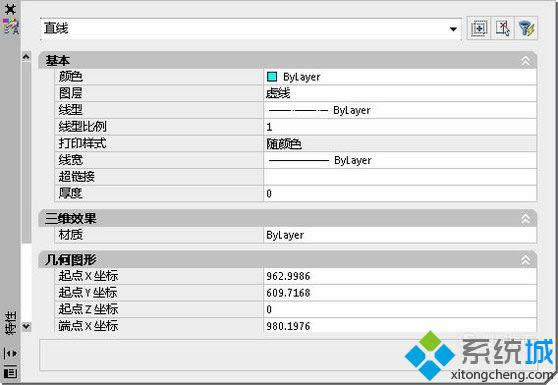Toggle the PICKADD value button

(479, 28)
